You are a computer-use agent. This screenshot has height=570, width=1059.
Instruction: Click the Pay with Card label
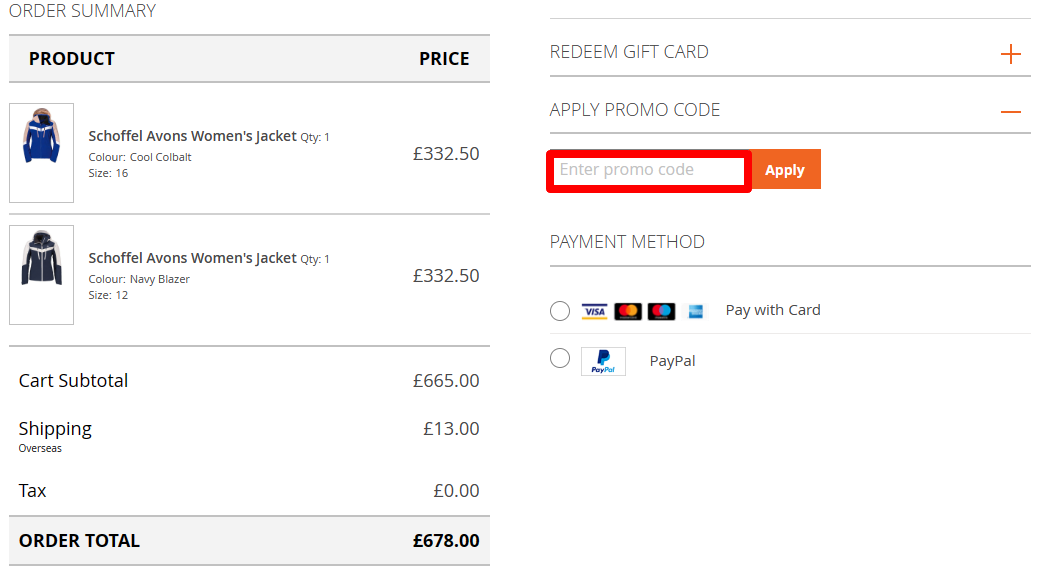[x=773, y=310]
